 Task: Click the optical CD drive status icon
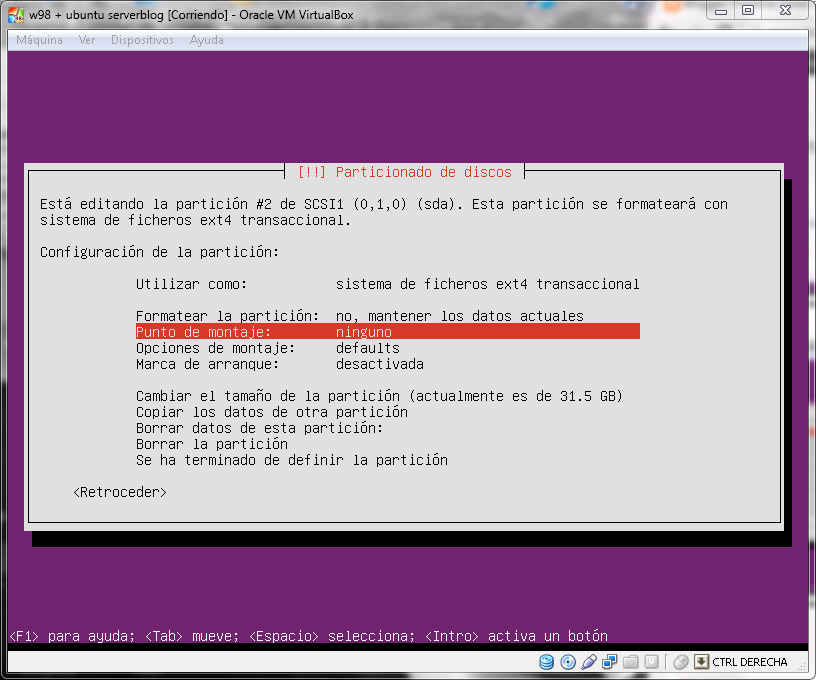click(x=568, y=662)
